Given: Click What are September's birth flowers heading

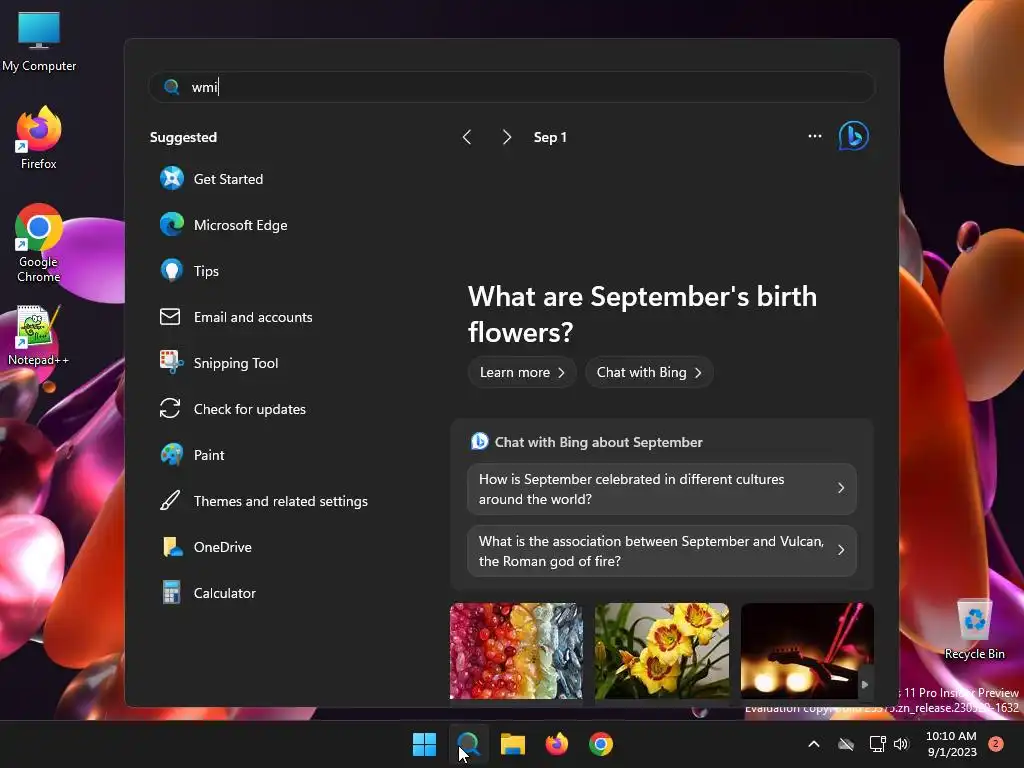Looking at the screenshot, I should 642,314.
